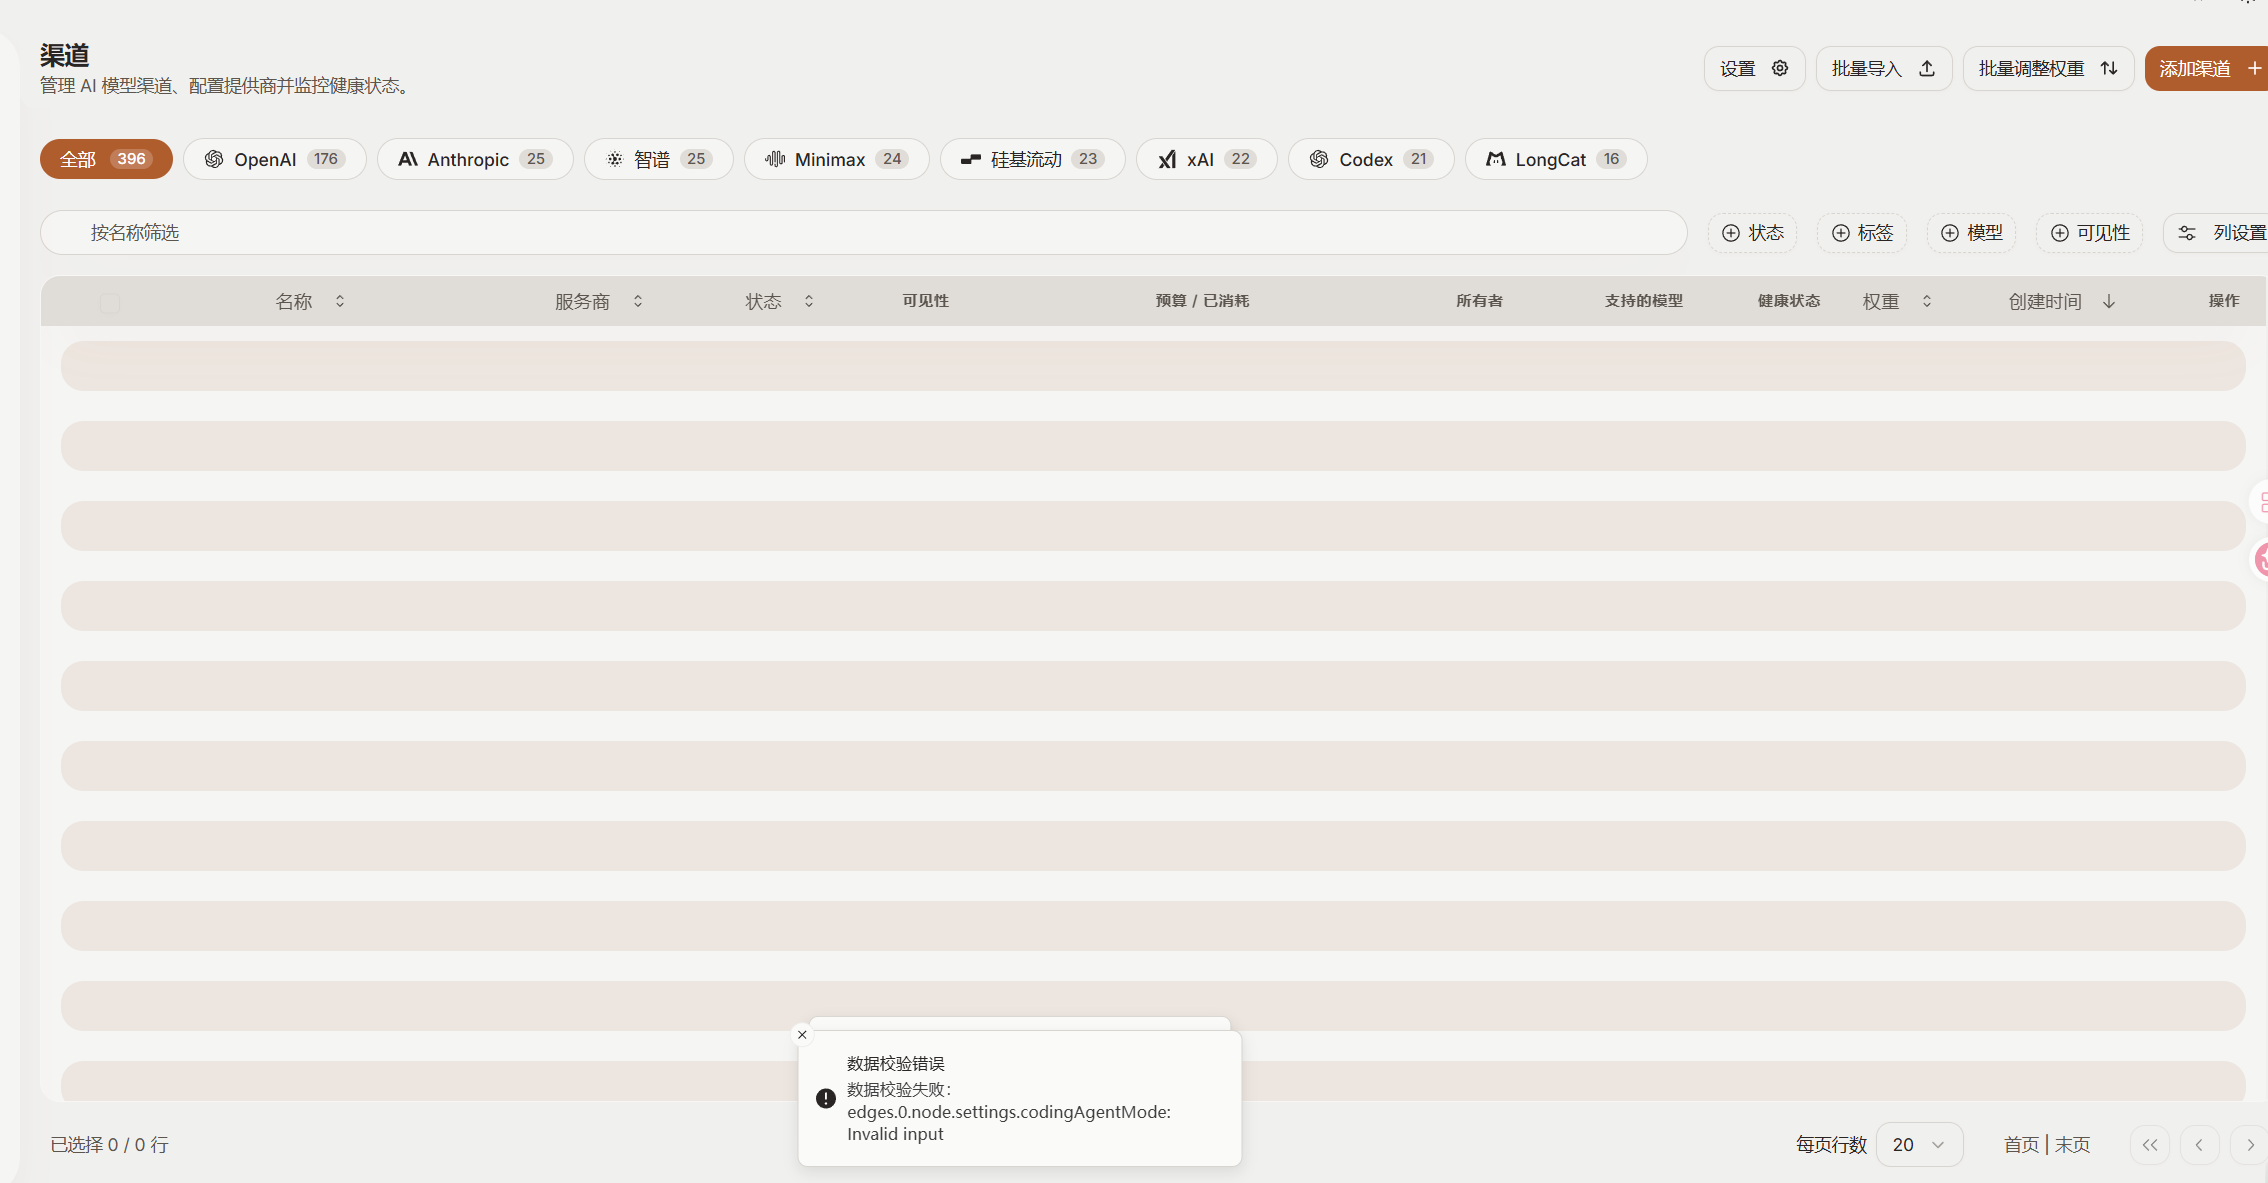Filter by the 硅基流动 provider tab

coord(1033,159)
